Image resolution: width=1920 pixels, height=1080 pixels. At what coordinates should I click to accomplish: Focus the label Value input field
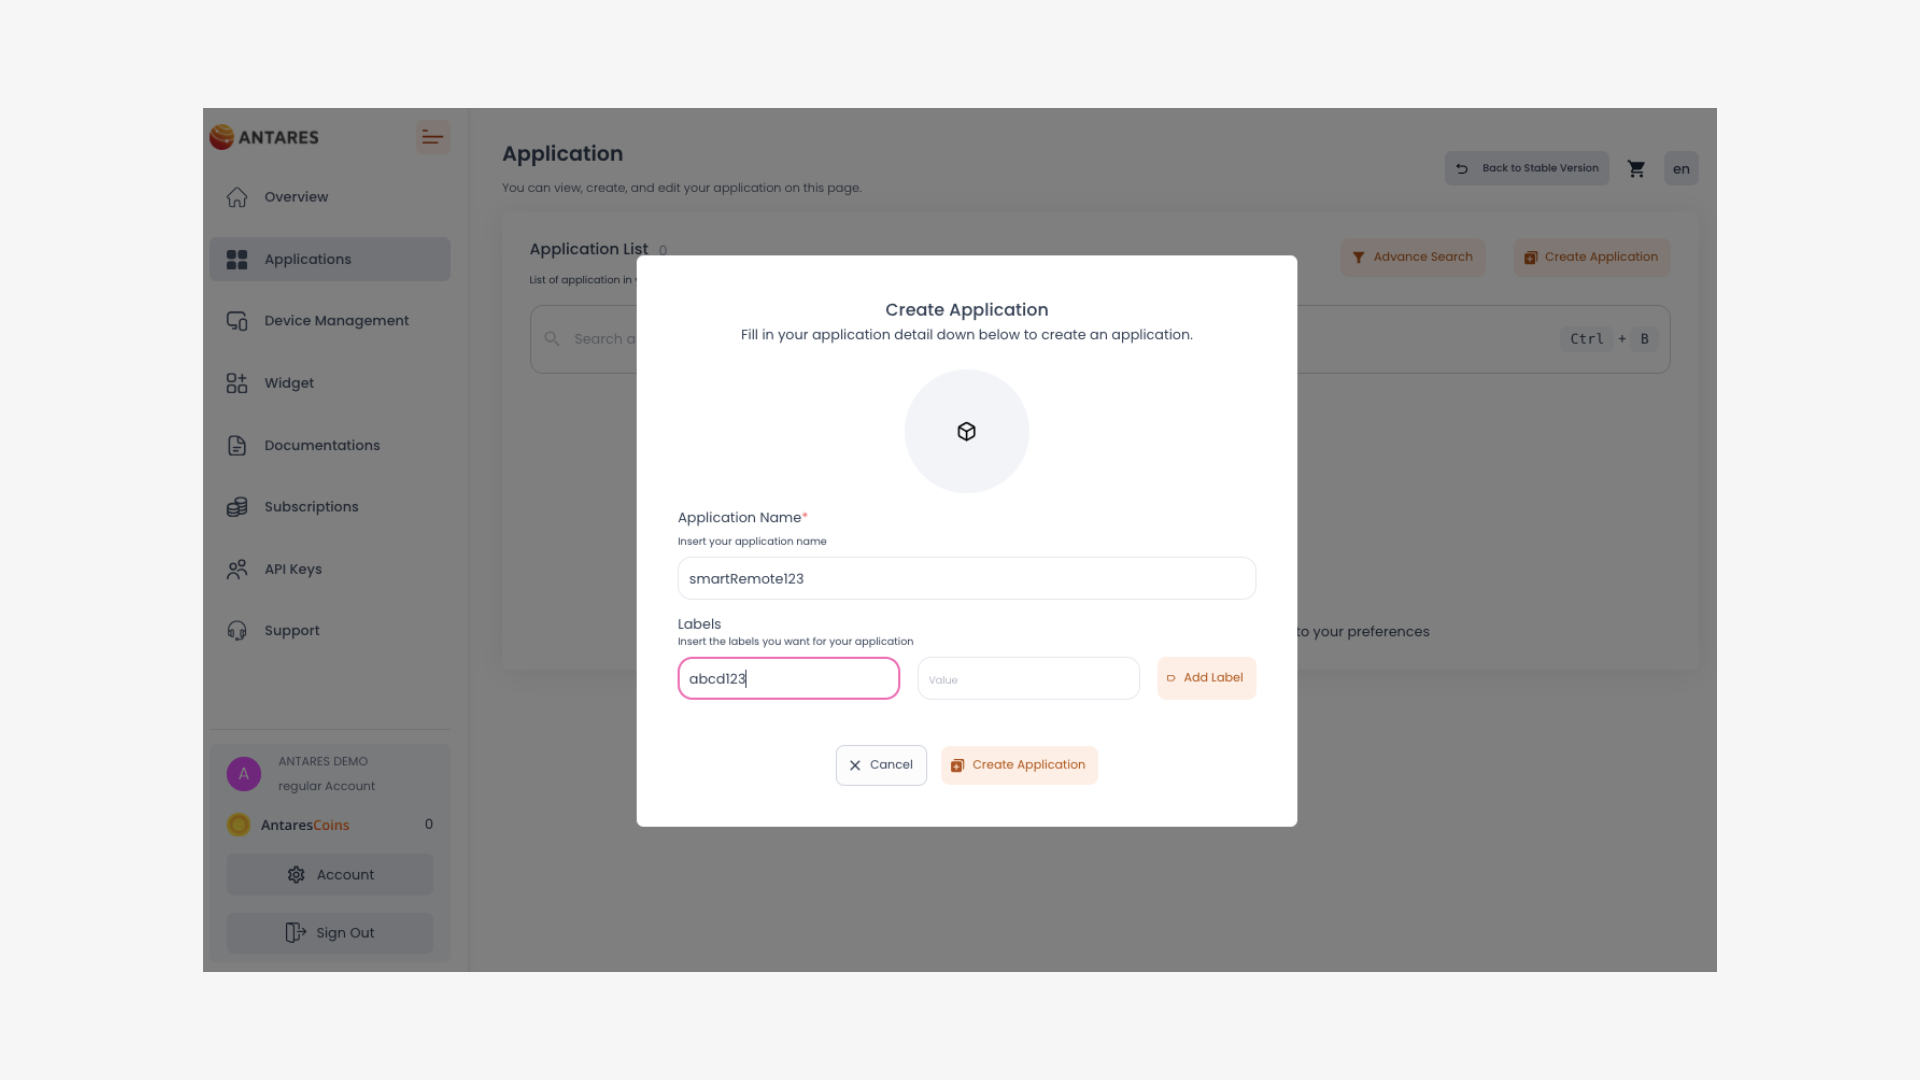pyautogui.click(x=1028, y=679)
